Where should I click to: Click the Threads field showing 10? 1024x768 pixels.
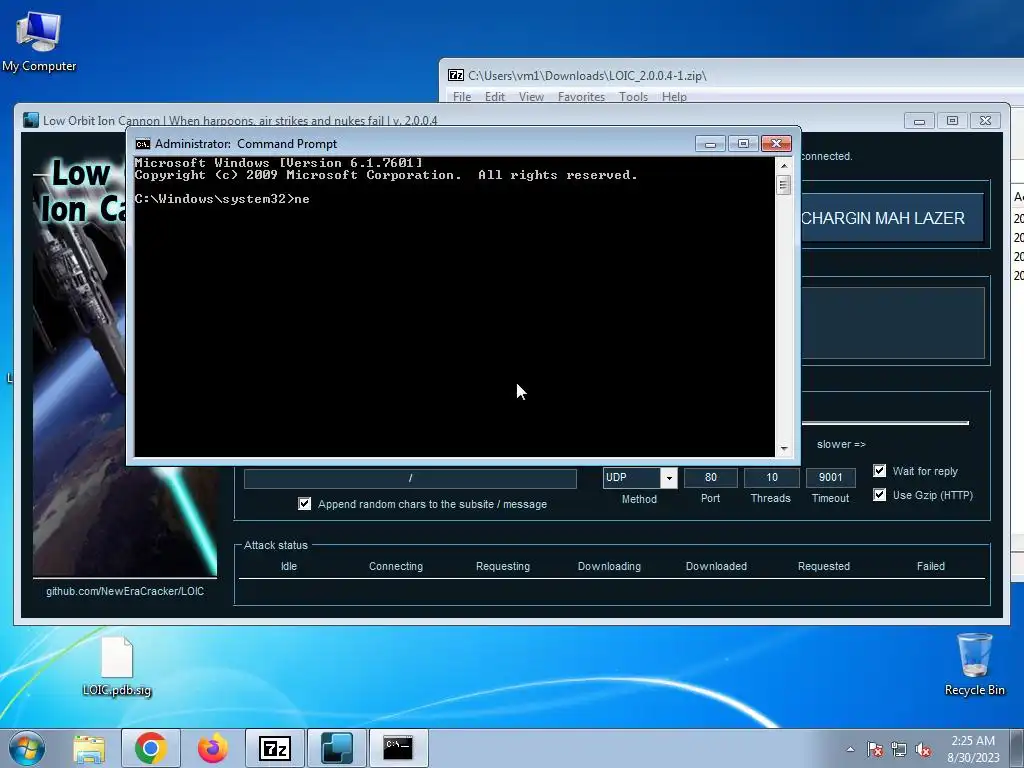click(x=771, y=477)
